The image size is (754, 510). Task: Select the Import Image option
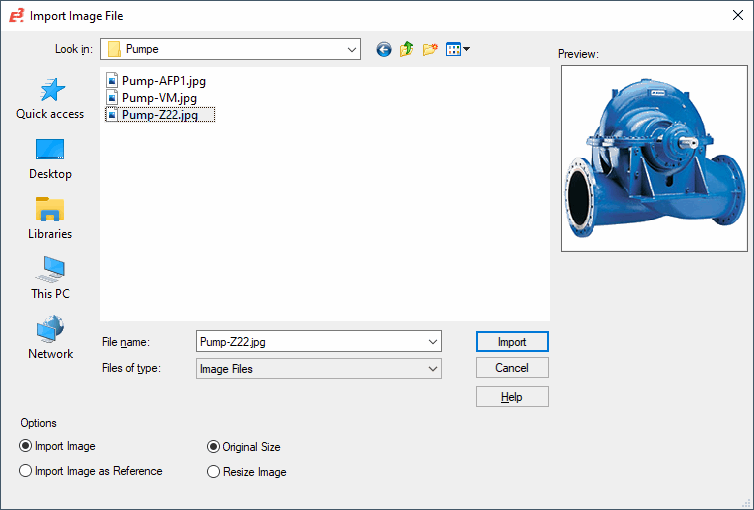coord(26,446)
